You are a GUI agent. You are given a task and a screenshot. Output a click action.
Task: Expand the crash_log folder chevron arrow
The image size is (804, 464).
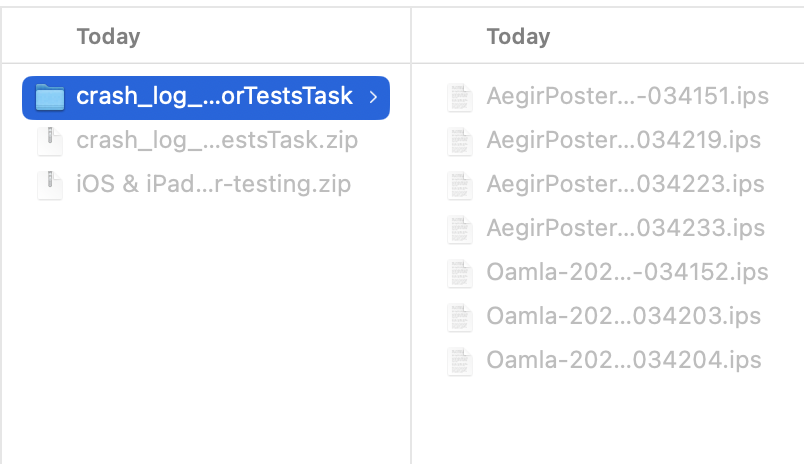click(x=374, y=97)
